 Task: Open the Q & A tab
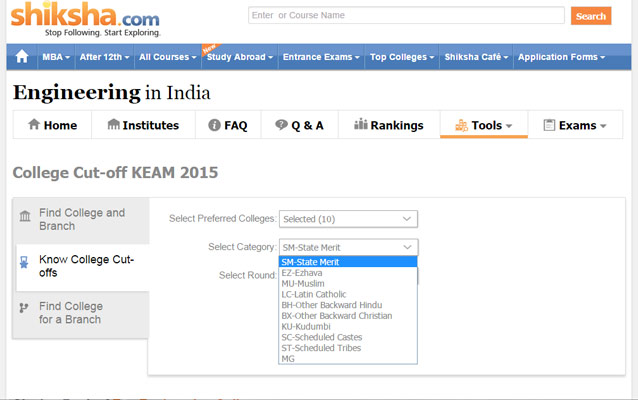point(298,125)
